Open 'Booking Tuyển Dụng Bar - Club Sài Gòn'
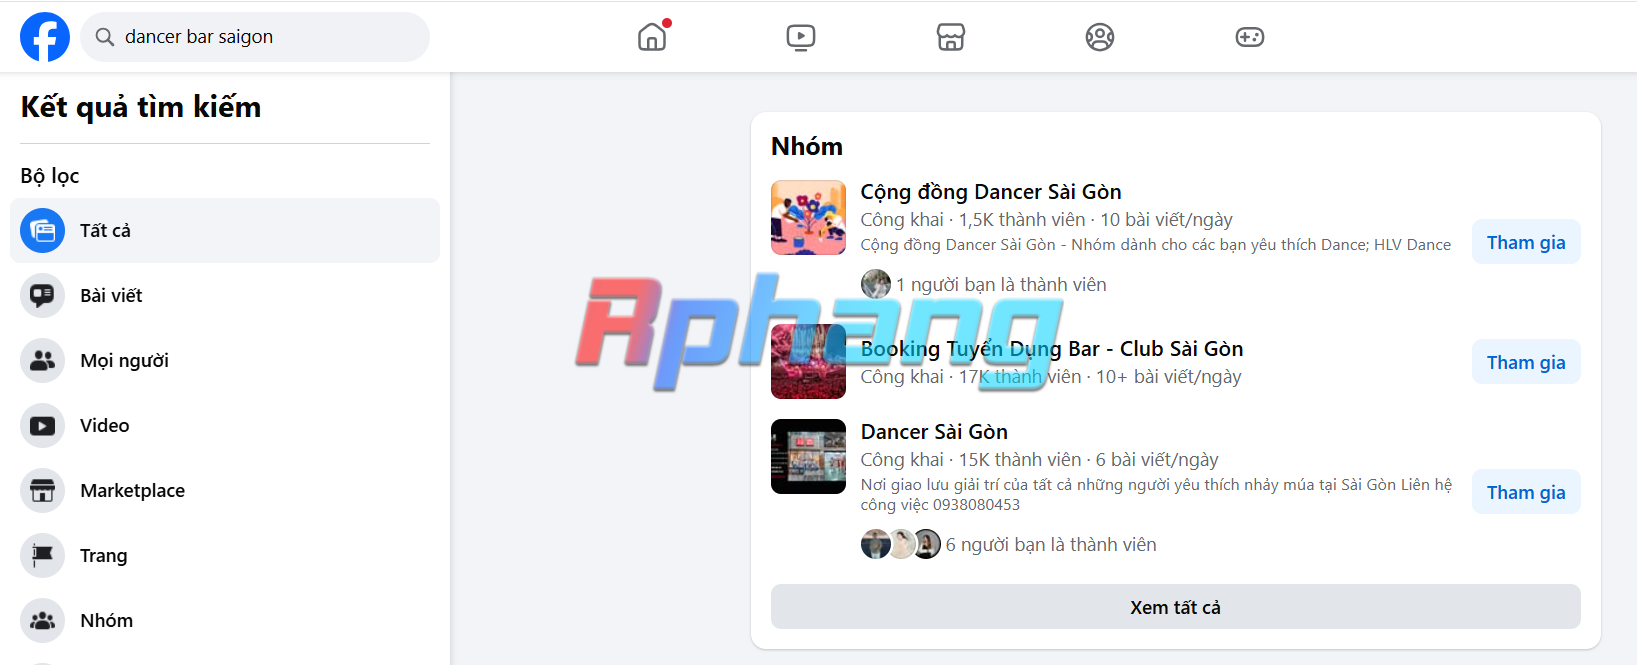Viewport: 1637px width, 665px height. 1052,349
